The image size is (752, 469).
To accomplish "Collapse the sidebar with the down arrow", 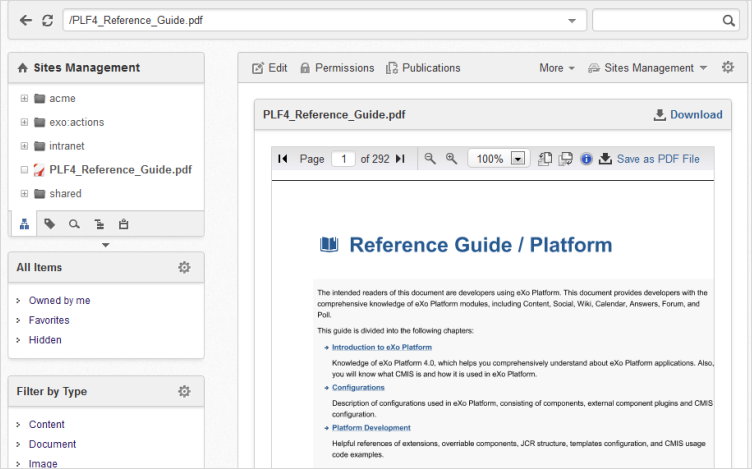I will coord(106,245).
